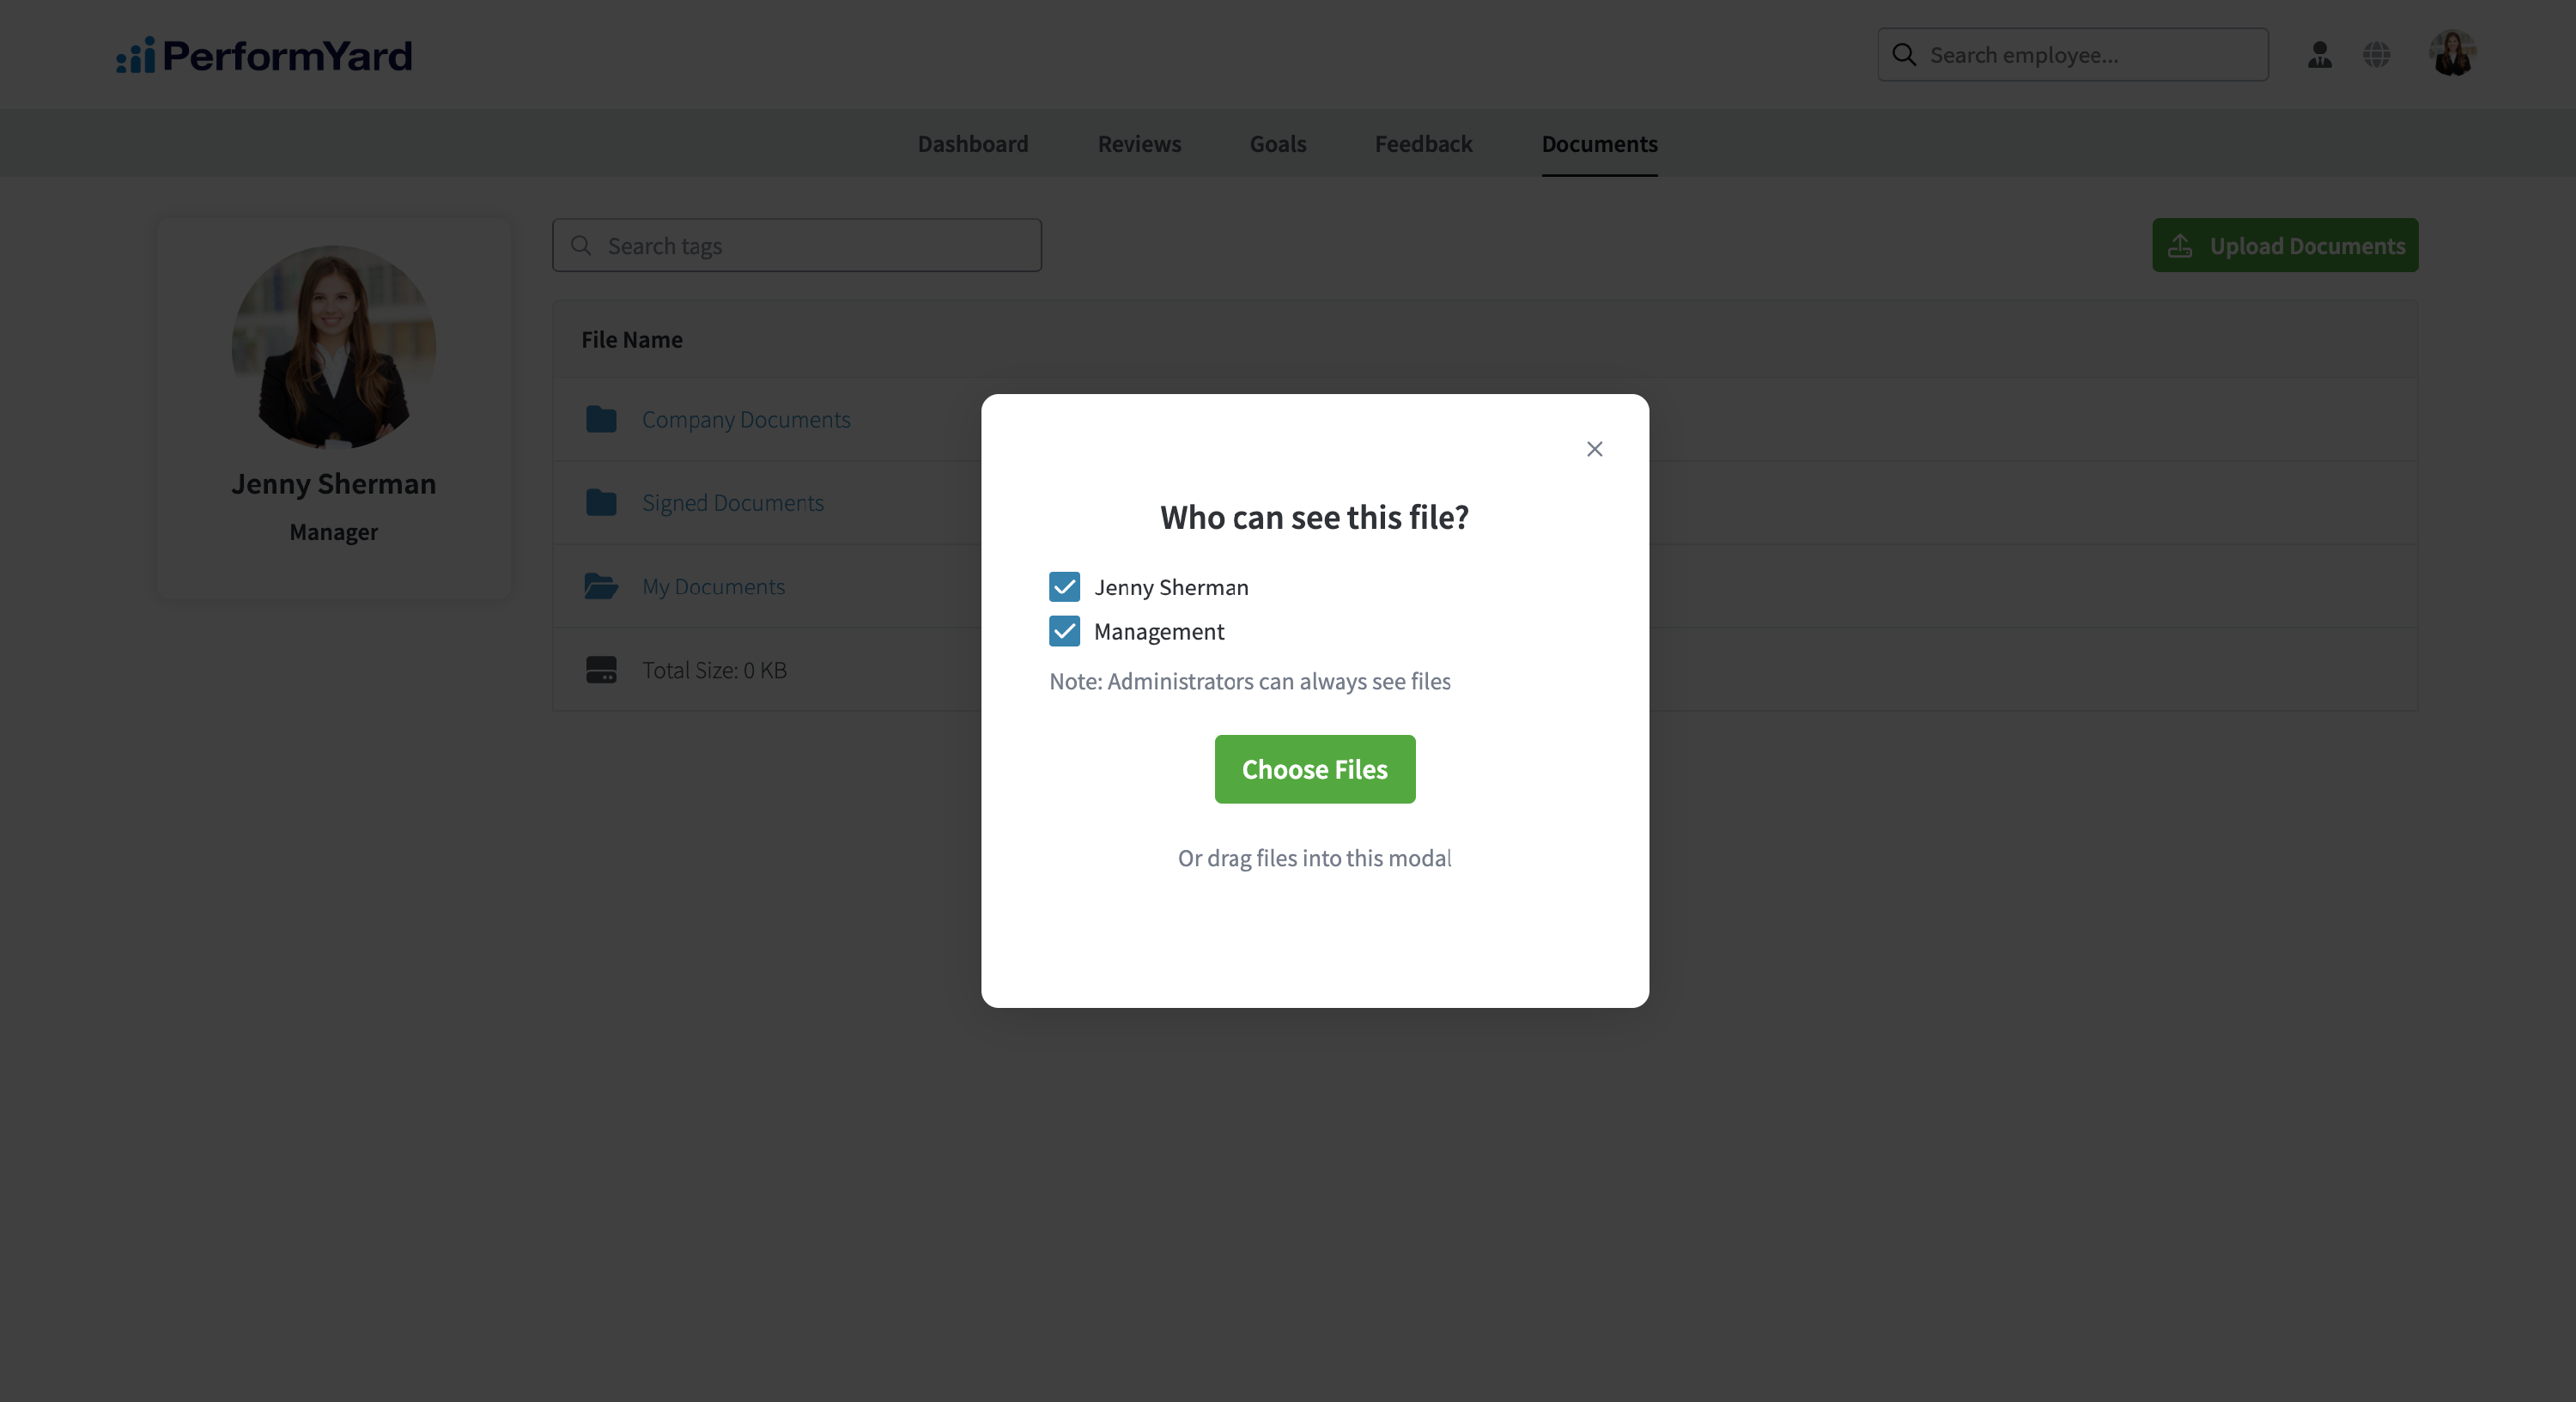This screenshot has width=2576, height=1402.
Task: Open the Feedback tab
Action: [x=1423, y=144]
